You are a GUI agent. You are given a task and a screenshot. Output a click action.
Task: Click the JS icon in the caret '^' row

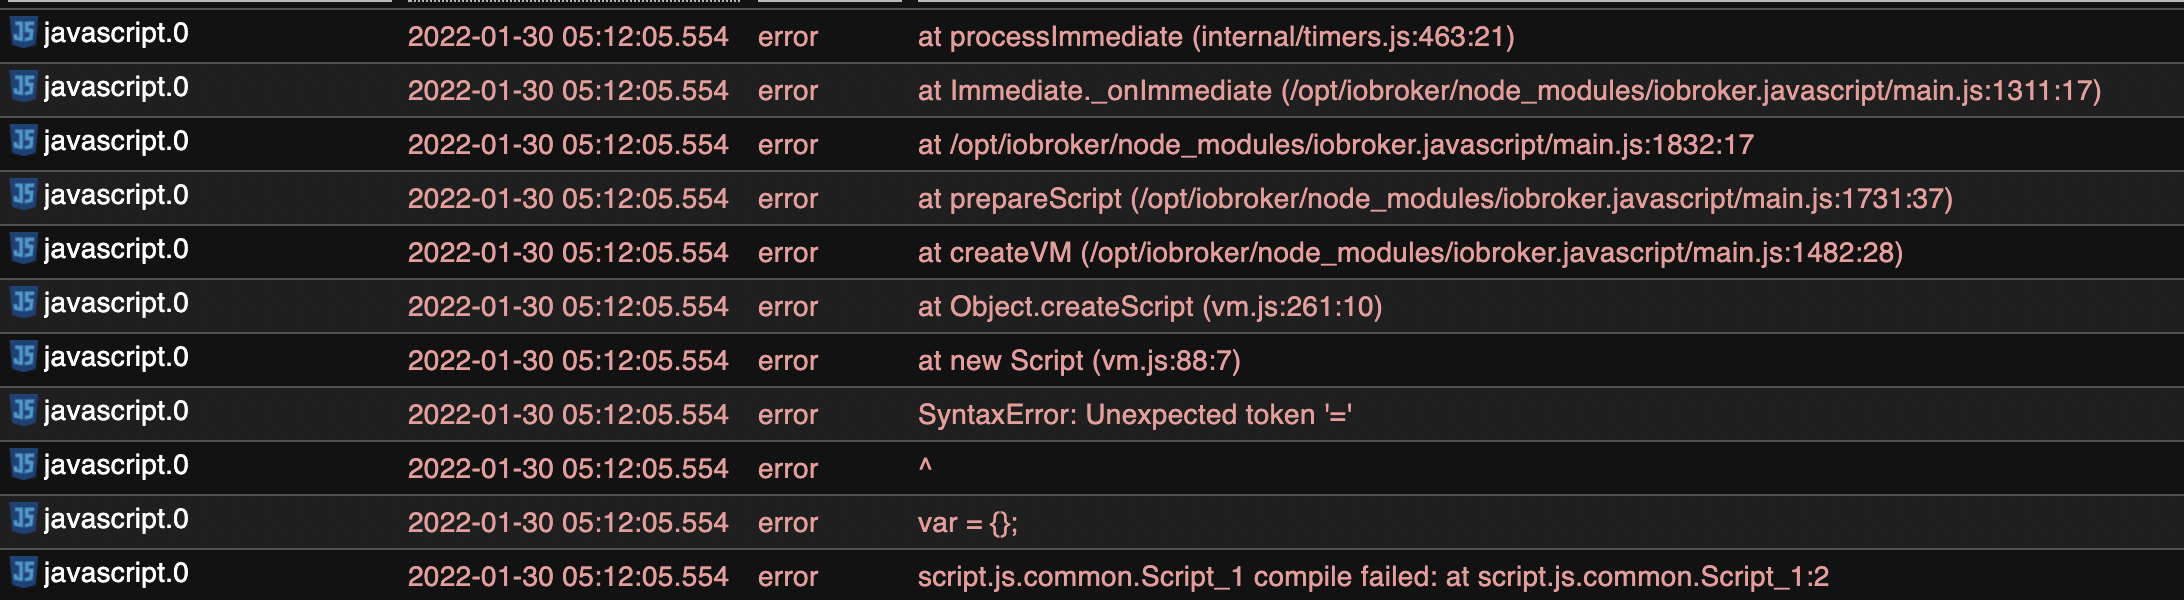click(23, 465)
